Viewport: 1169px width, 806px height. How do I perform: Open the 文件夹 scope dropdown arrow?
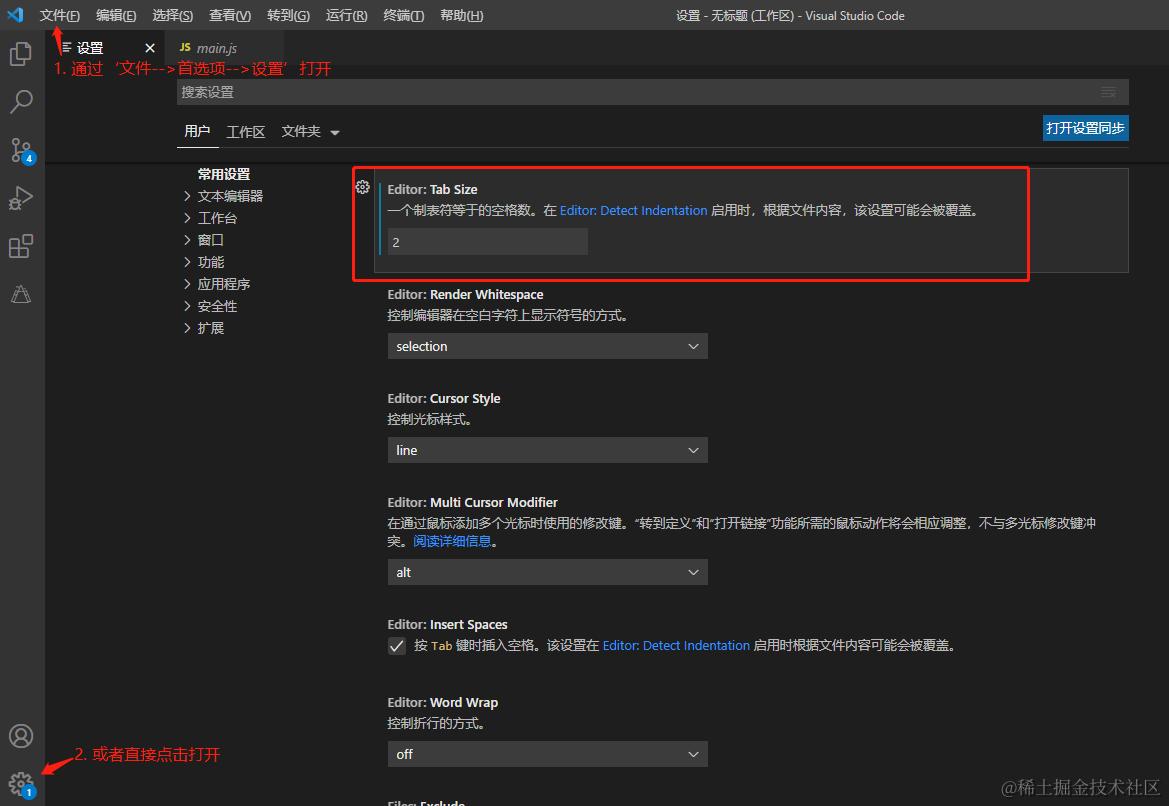(x=335, y=133)
